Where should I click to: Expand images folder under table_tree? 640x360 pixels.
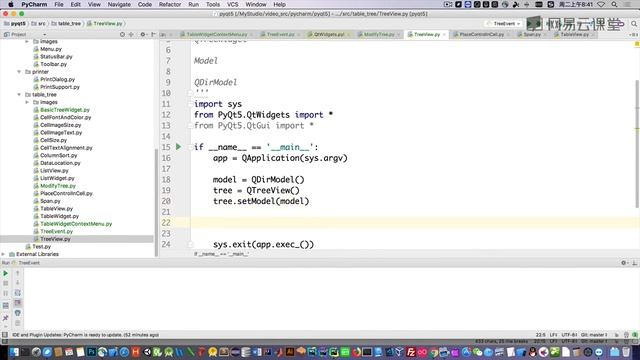pyautogui.click(x=27, y=102)
